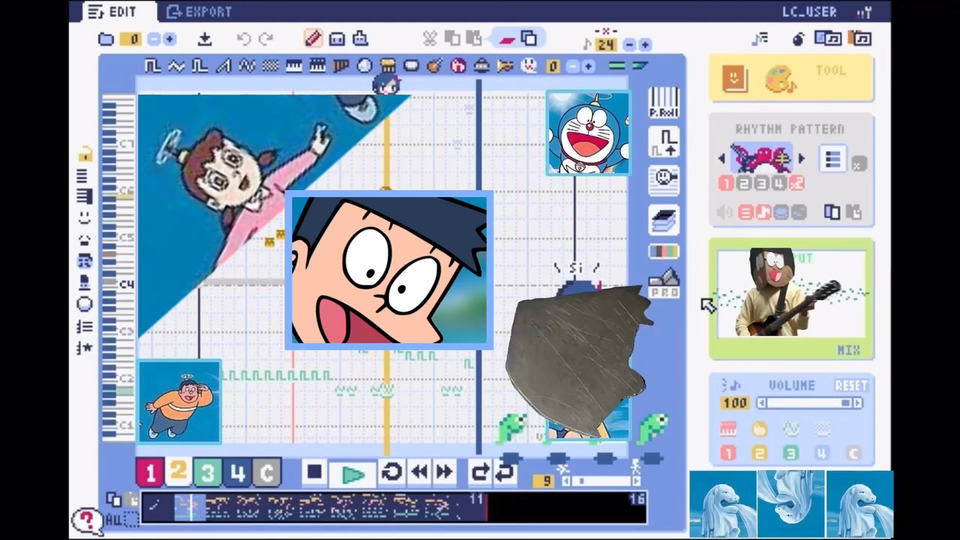960x540 pixels.
Task: Select track 2 button
Action: (178, 471)
